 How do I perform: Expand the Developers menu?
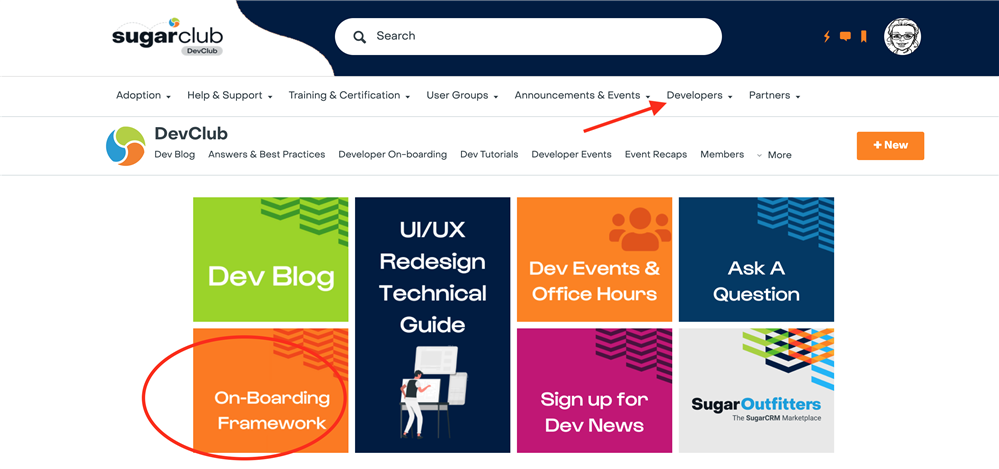point(700,96)
